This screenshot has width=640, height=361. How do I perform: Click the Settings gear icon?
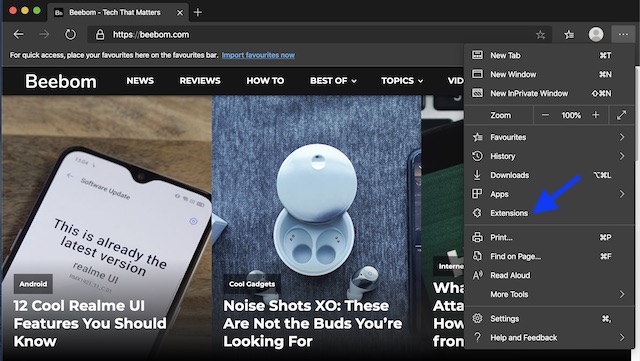[x=477, y=318]
